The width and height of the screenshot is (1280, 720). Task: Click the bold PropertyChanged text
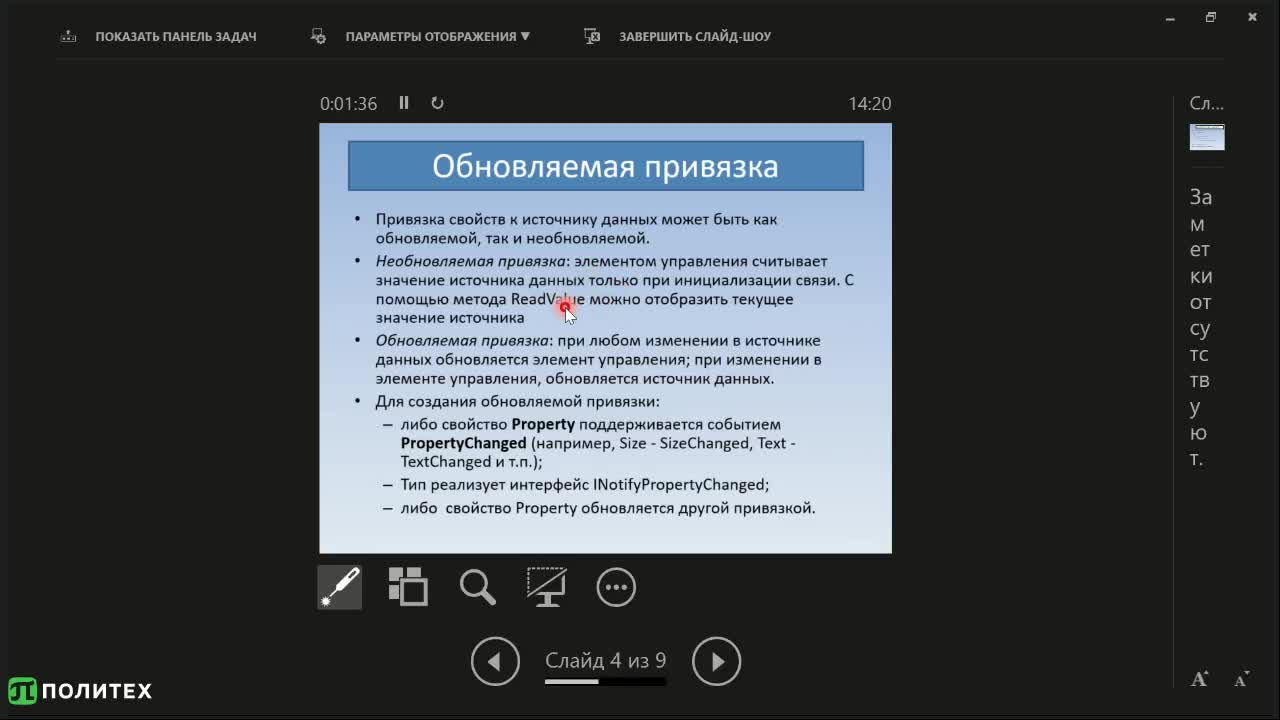point(463,443)
